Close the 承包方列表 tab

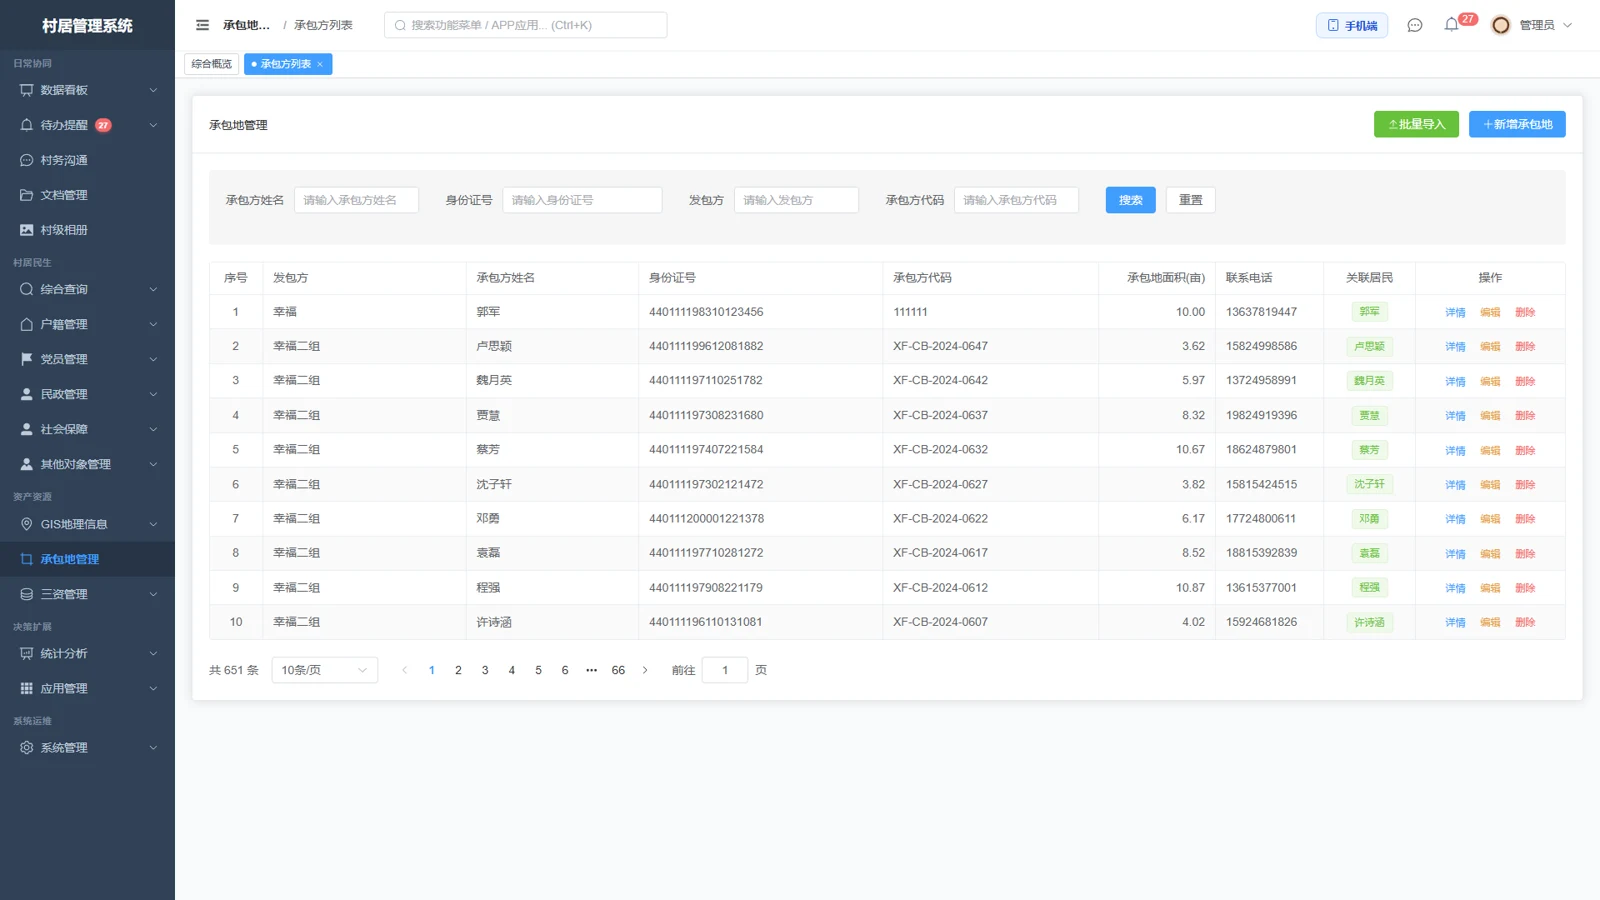tap(320, 64)
